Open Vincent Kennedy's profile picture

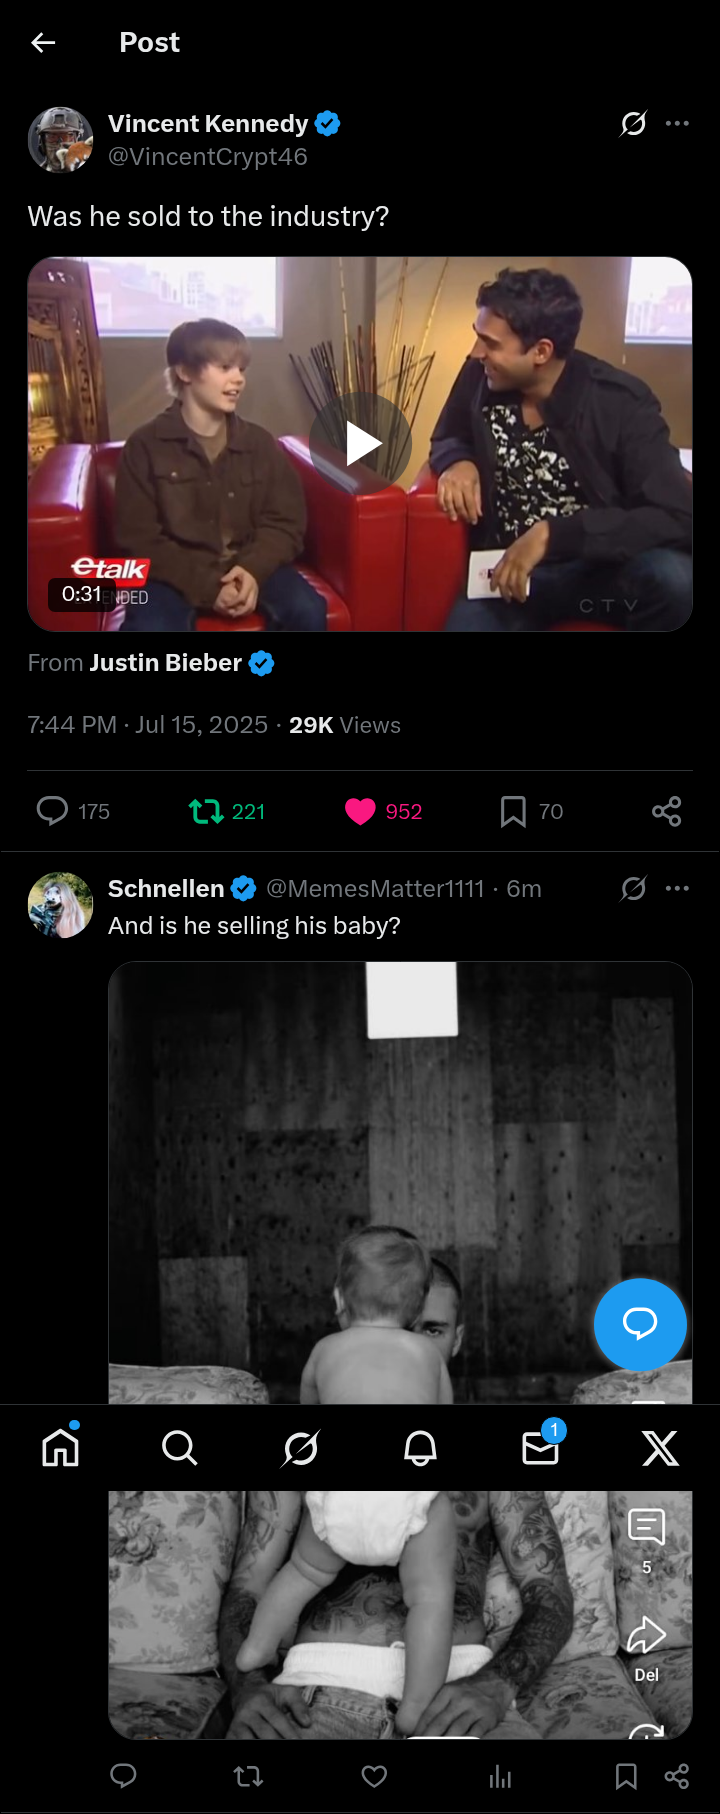pos(60,140)
